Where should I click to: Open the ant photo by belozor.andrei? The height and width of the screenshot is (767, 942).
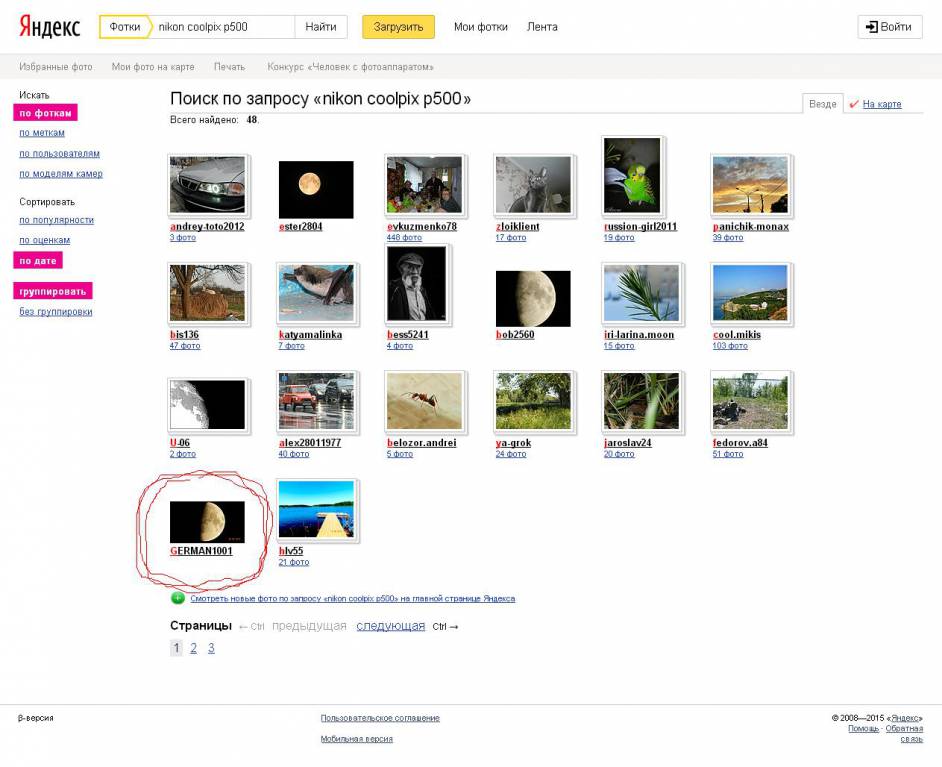(425, 402)
